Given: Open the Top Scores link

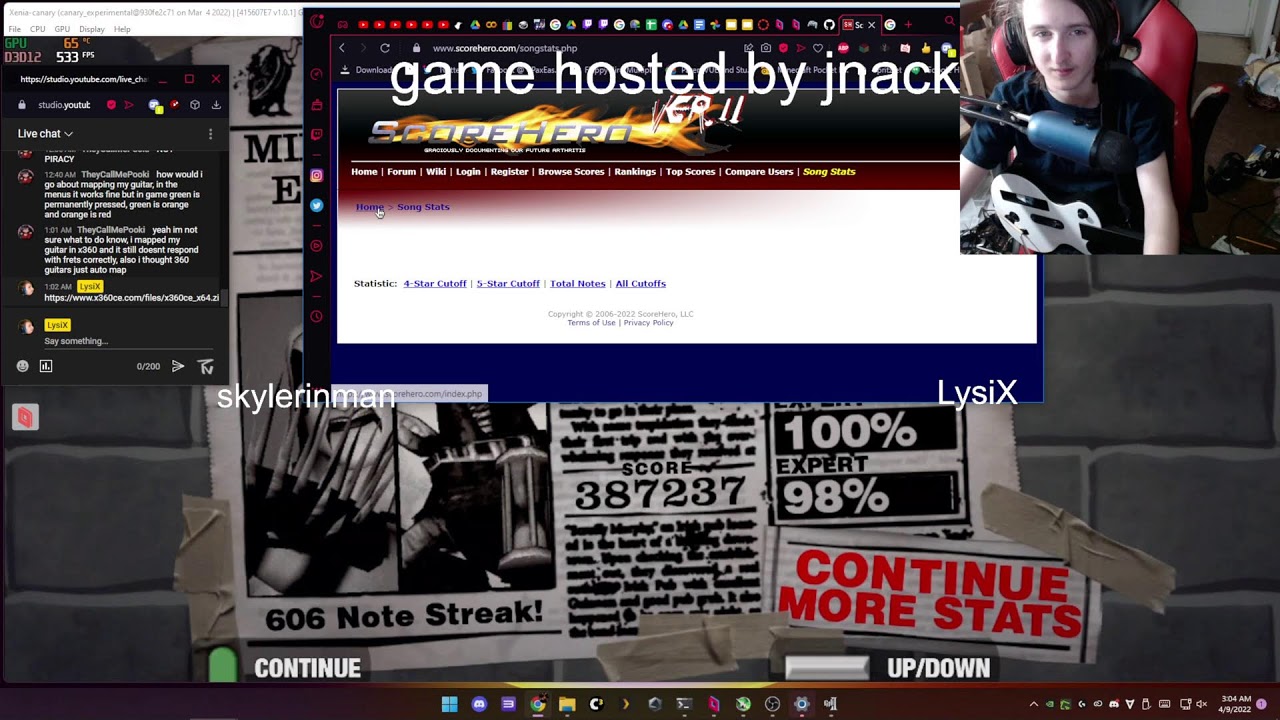Looking at the screenshot, I should (x=690, y=172).
